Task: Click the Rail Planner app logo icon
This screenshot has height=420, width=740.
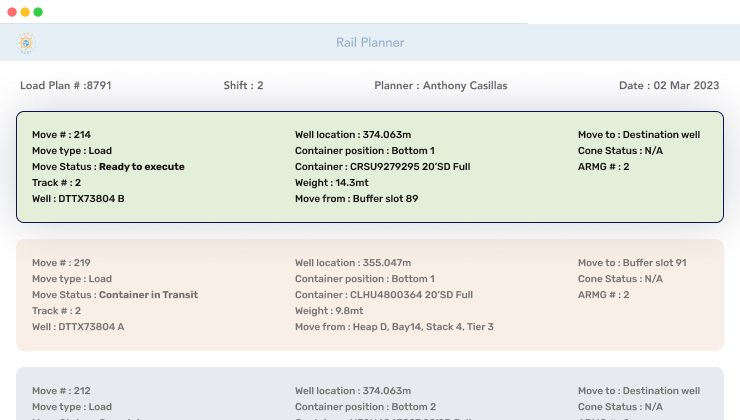Action: (26, 43)
